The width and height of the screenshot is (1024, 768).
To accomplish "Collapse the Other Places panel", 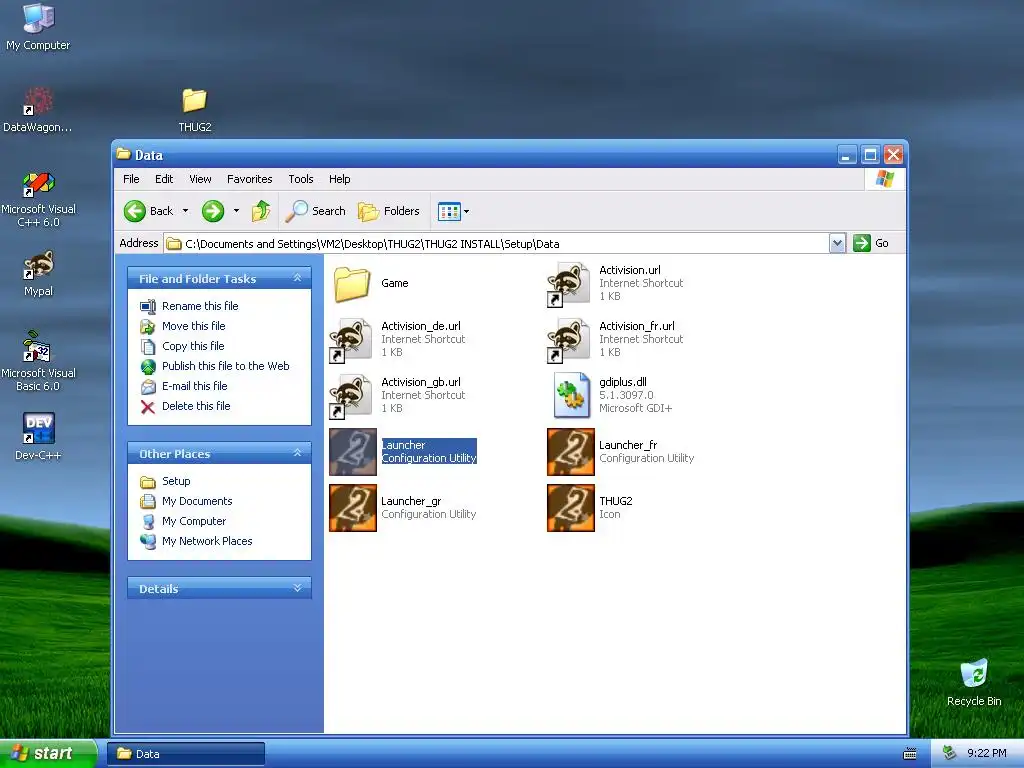I will (297, 453).
